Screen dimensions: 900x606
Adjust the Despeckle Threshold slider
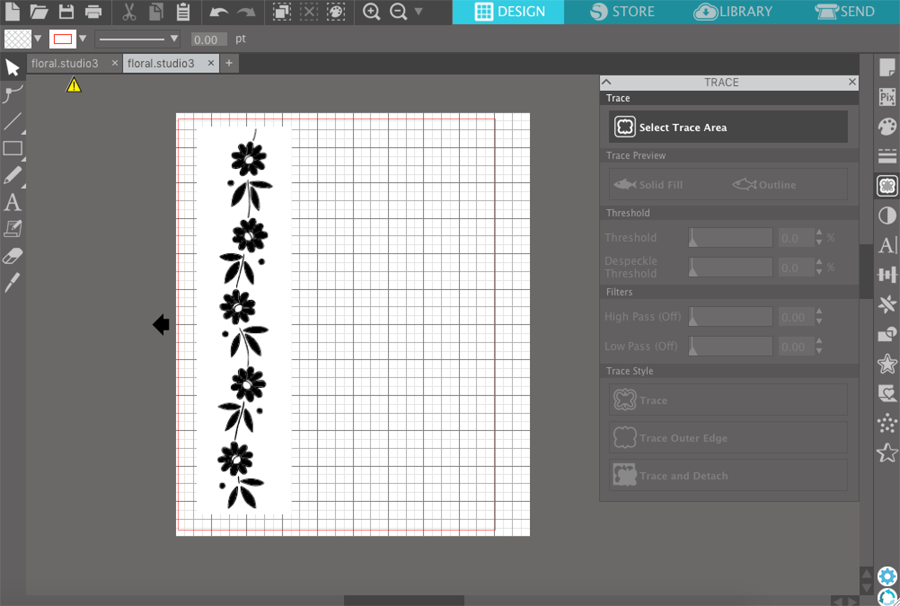(731, 267)
